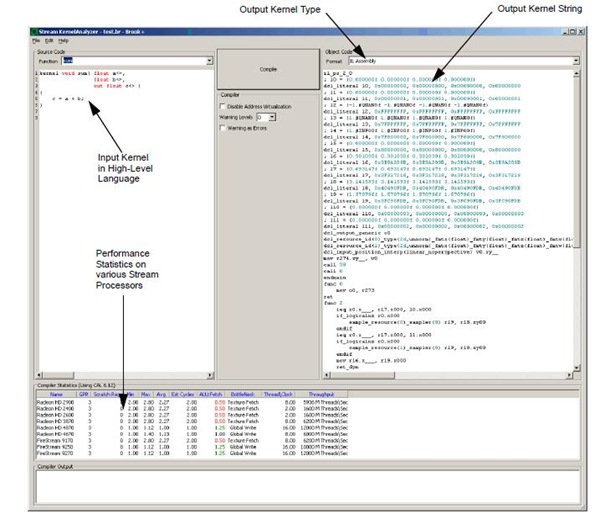
Task: Click the BottleNeck column header
Action: point(243,394)
